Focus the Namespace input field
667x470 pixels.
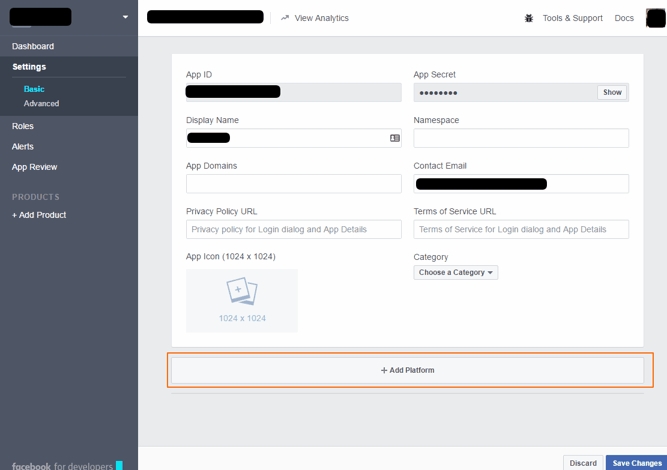[521, 138]
